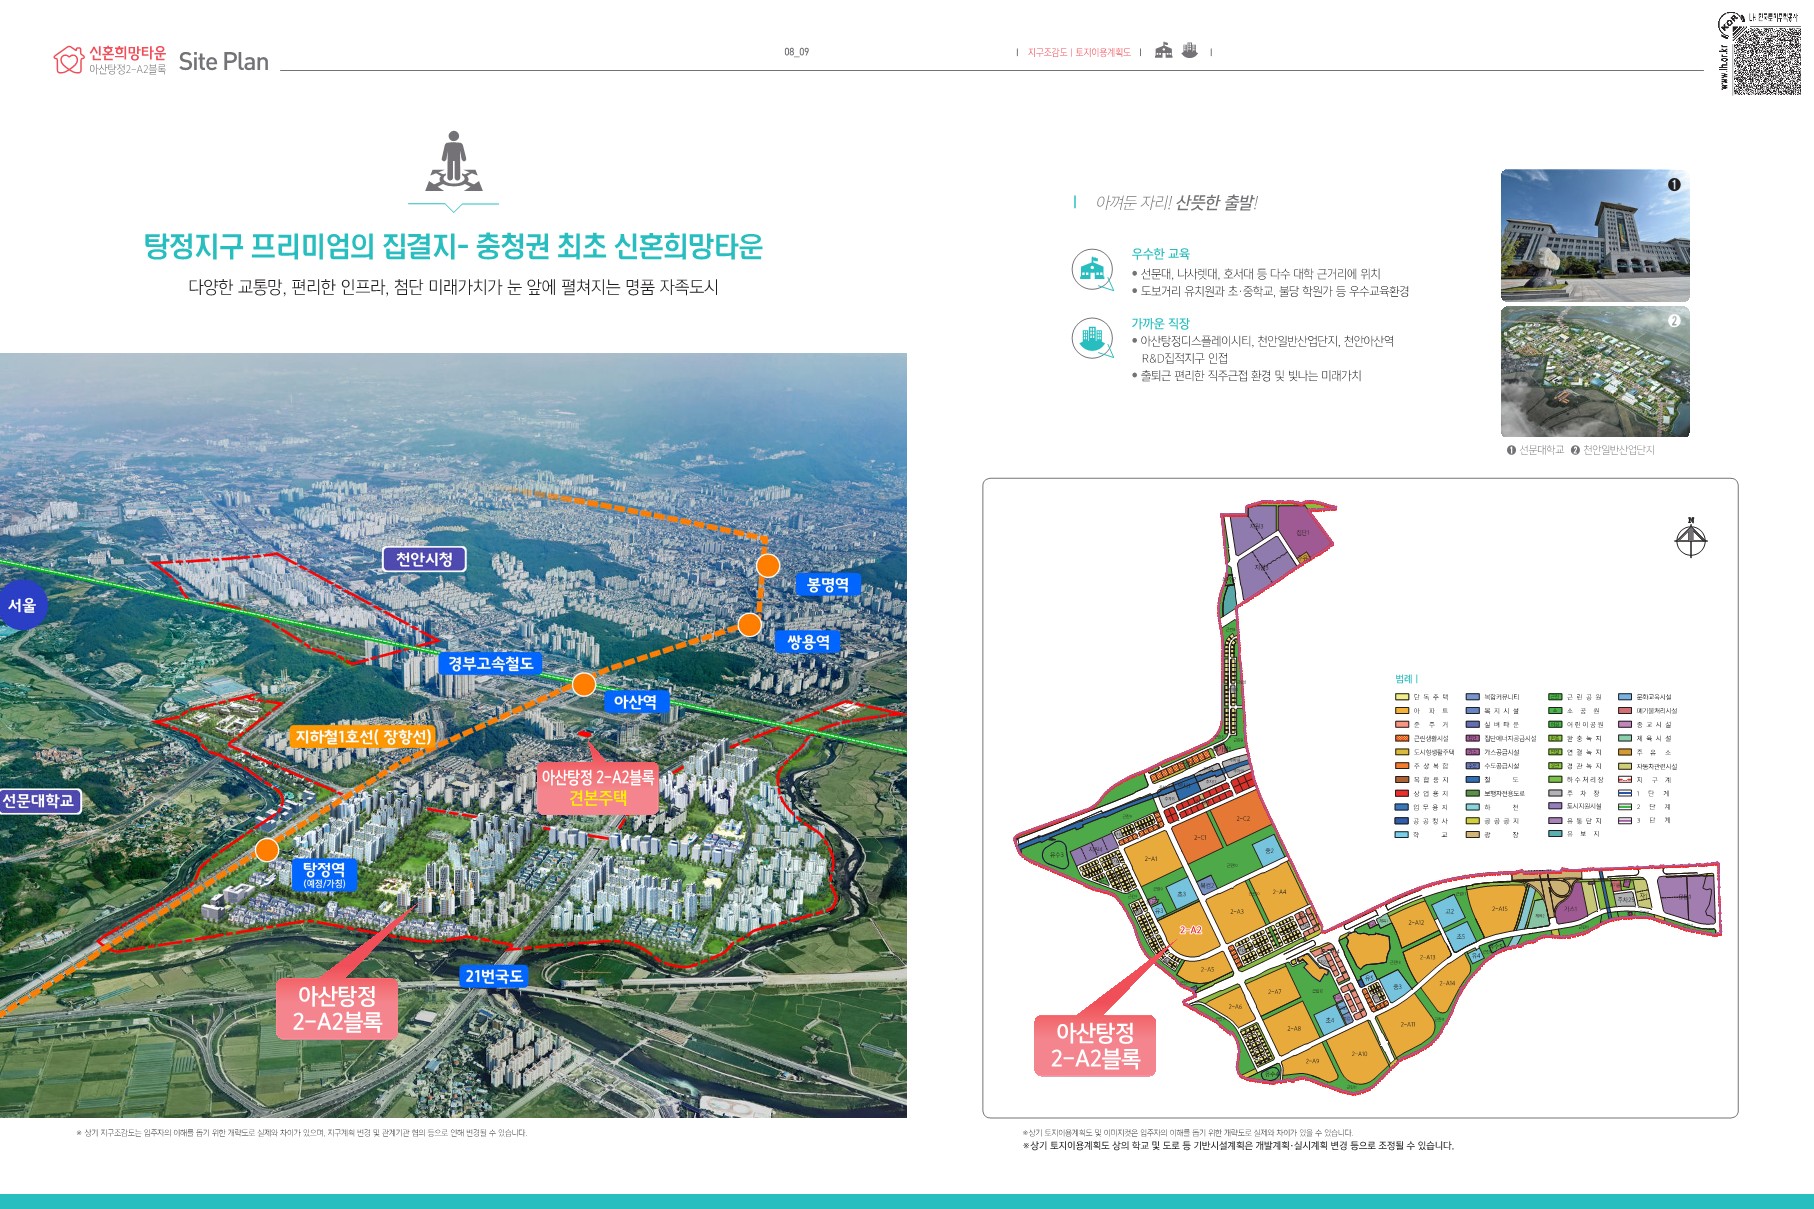Click block 2-A4 on the land-use map
Screen dimensions: 1814x1209
tap(1279, 892)
